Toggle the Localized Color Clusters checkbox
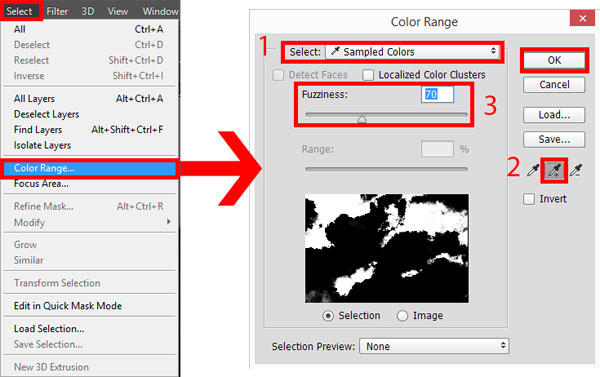The height and width of the screenshot is (377, 600). pos(368,75)
